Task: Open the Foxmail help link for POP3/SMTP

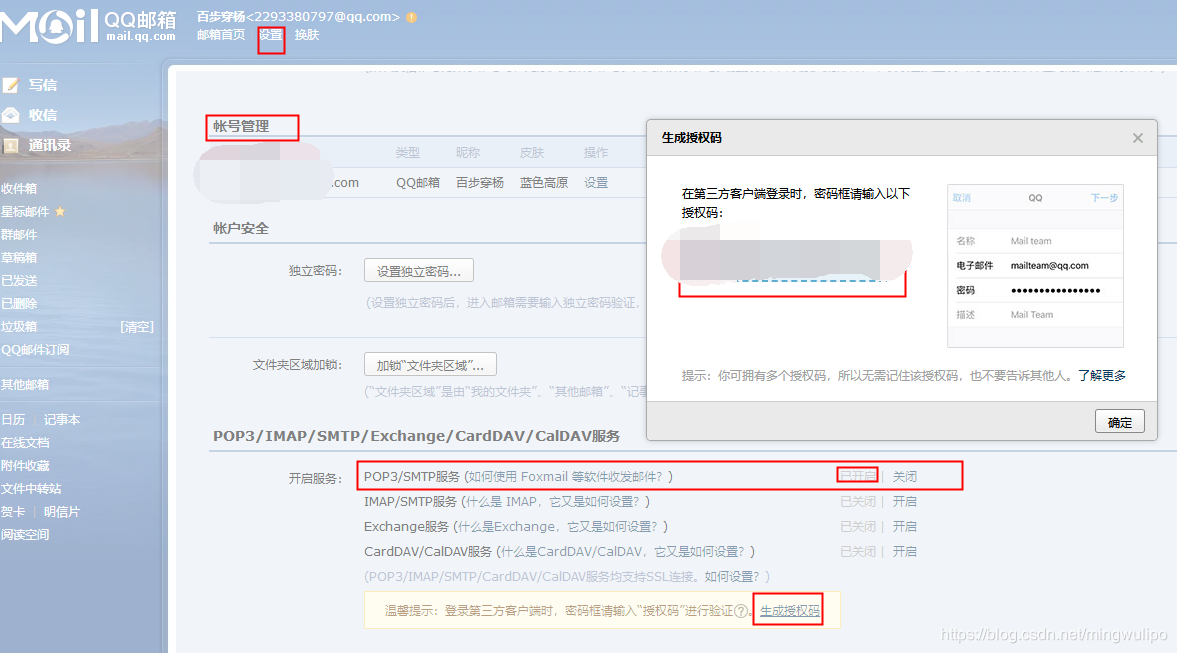Action: click(x=567, y=477)
